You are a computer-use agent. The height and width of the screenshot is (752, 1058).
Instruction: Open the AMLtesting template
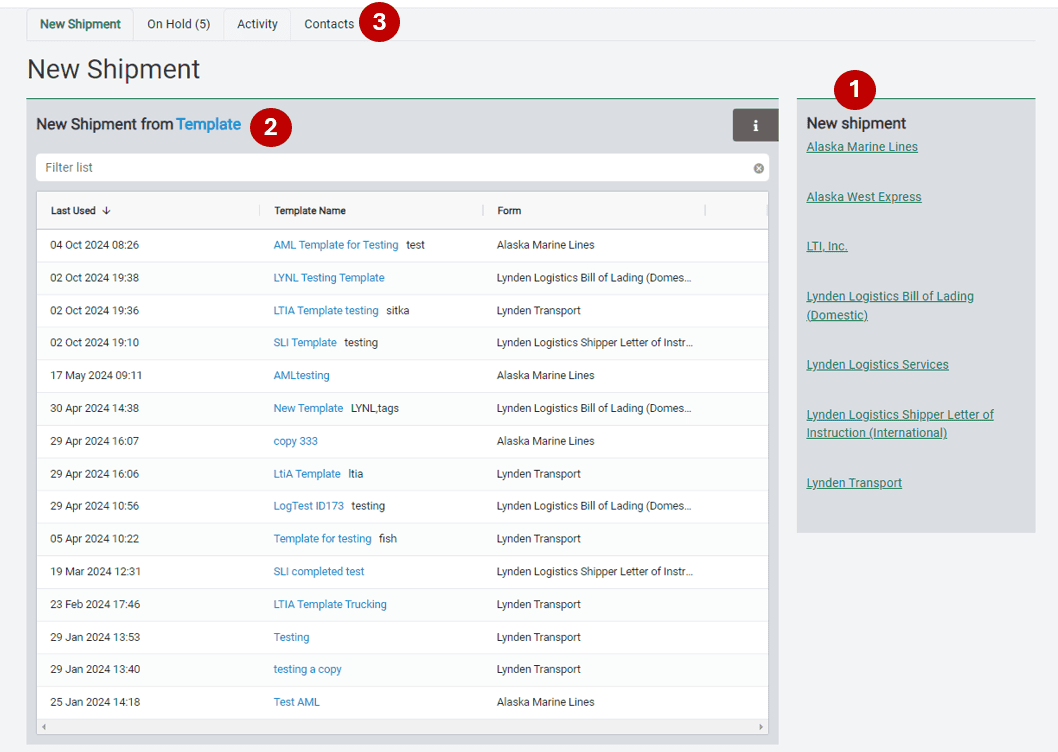coord(302,375)
